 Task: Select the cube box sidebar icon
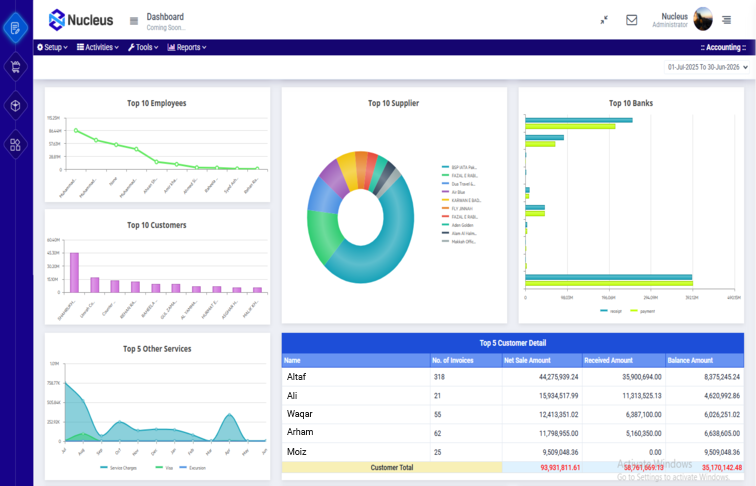[x=15, y=106]
